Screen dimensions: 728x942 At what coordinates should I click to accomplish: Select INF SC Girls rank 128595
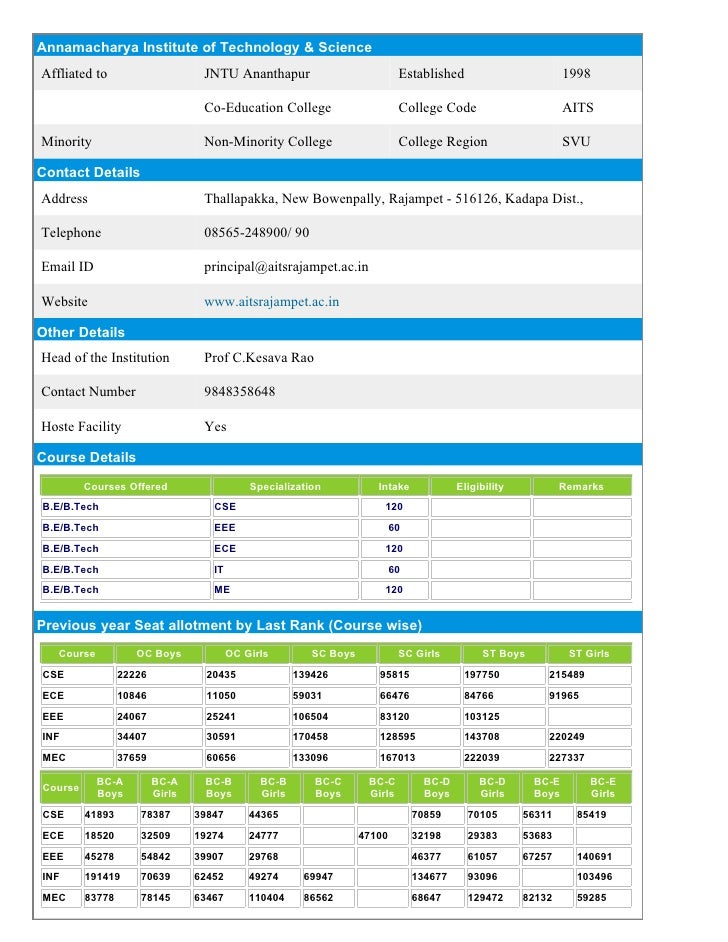click(x=398, y=737)
